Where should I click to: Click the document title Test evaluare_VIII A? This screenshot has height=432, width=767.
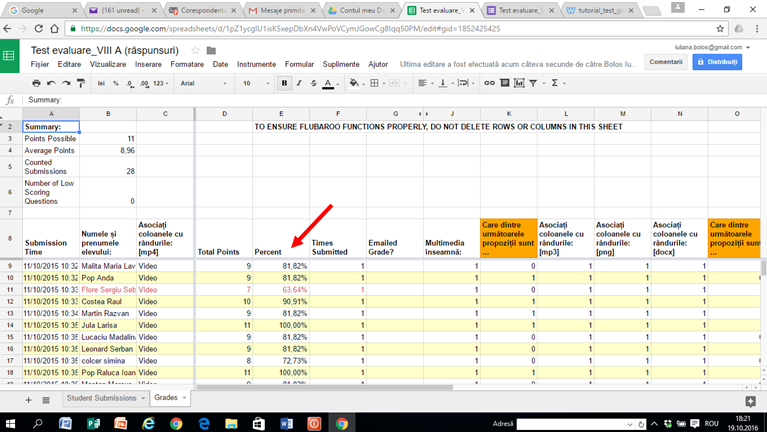[105, 50]
